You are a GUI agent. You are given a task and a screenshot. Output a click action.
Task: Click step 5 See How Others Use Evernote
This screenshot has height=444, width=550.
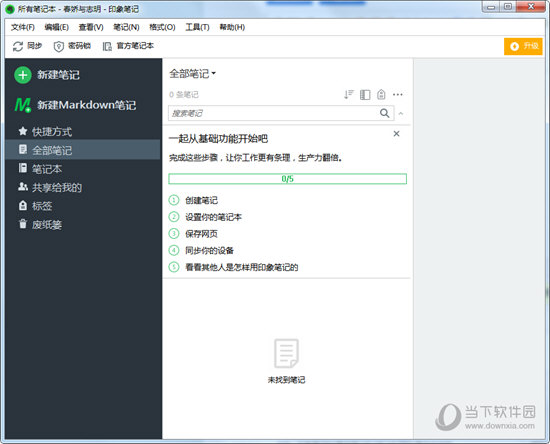click(x=233, y=267)
